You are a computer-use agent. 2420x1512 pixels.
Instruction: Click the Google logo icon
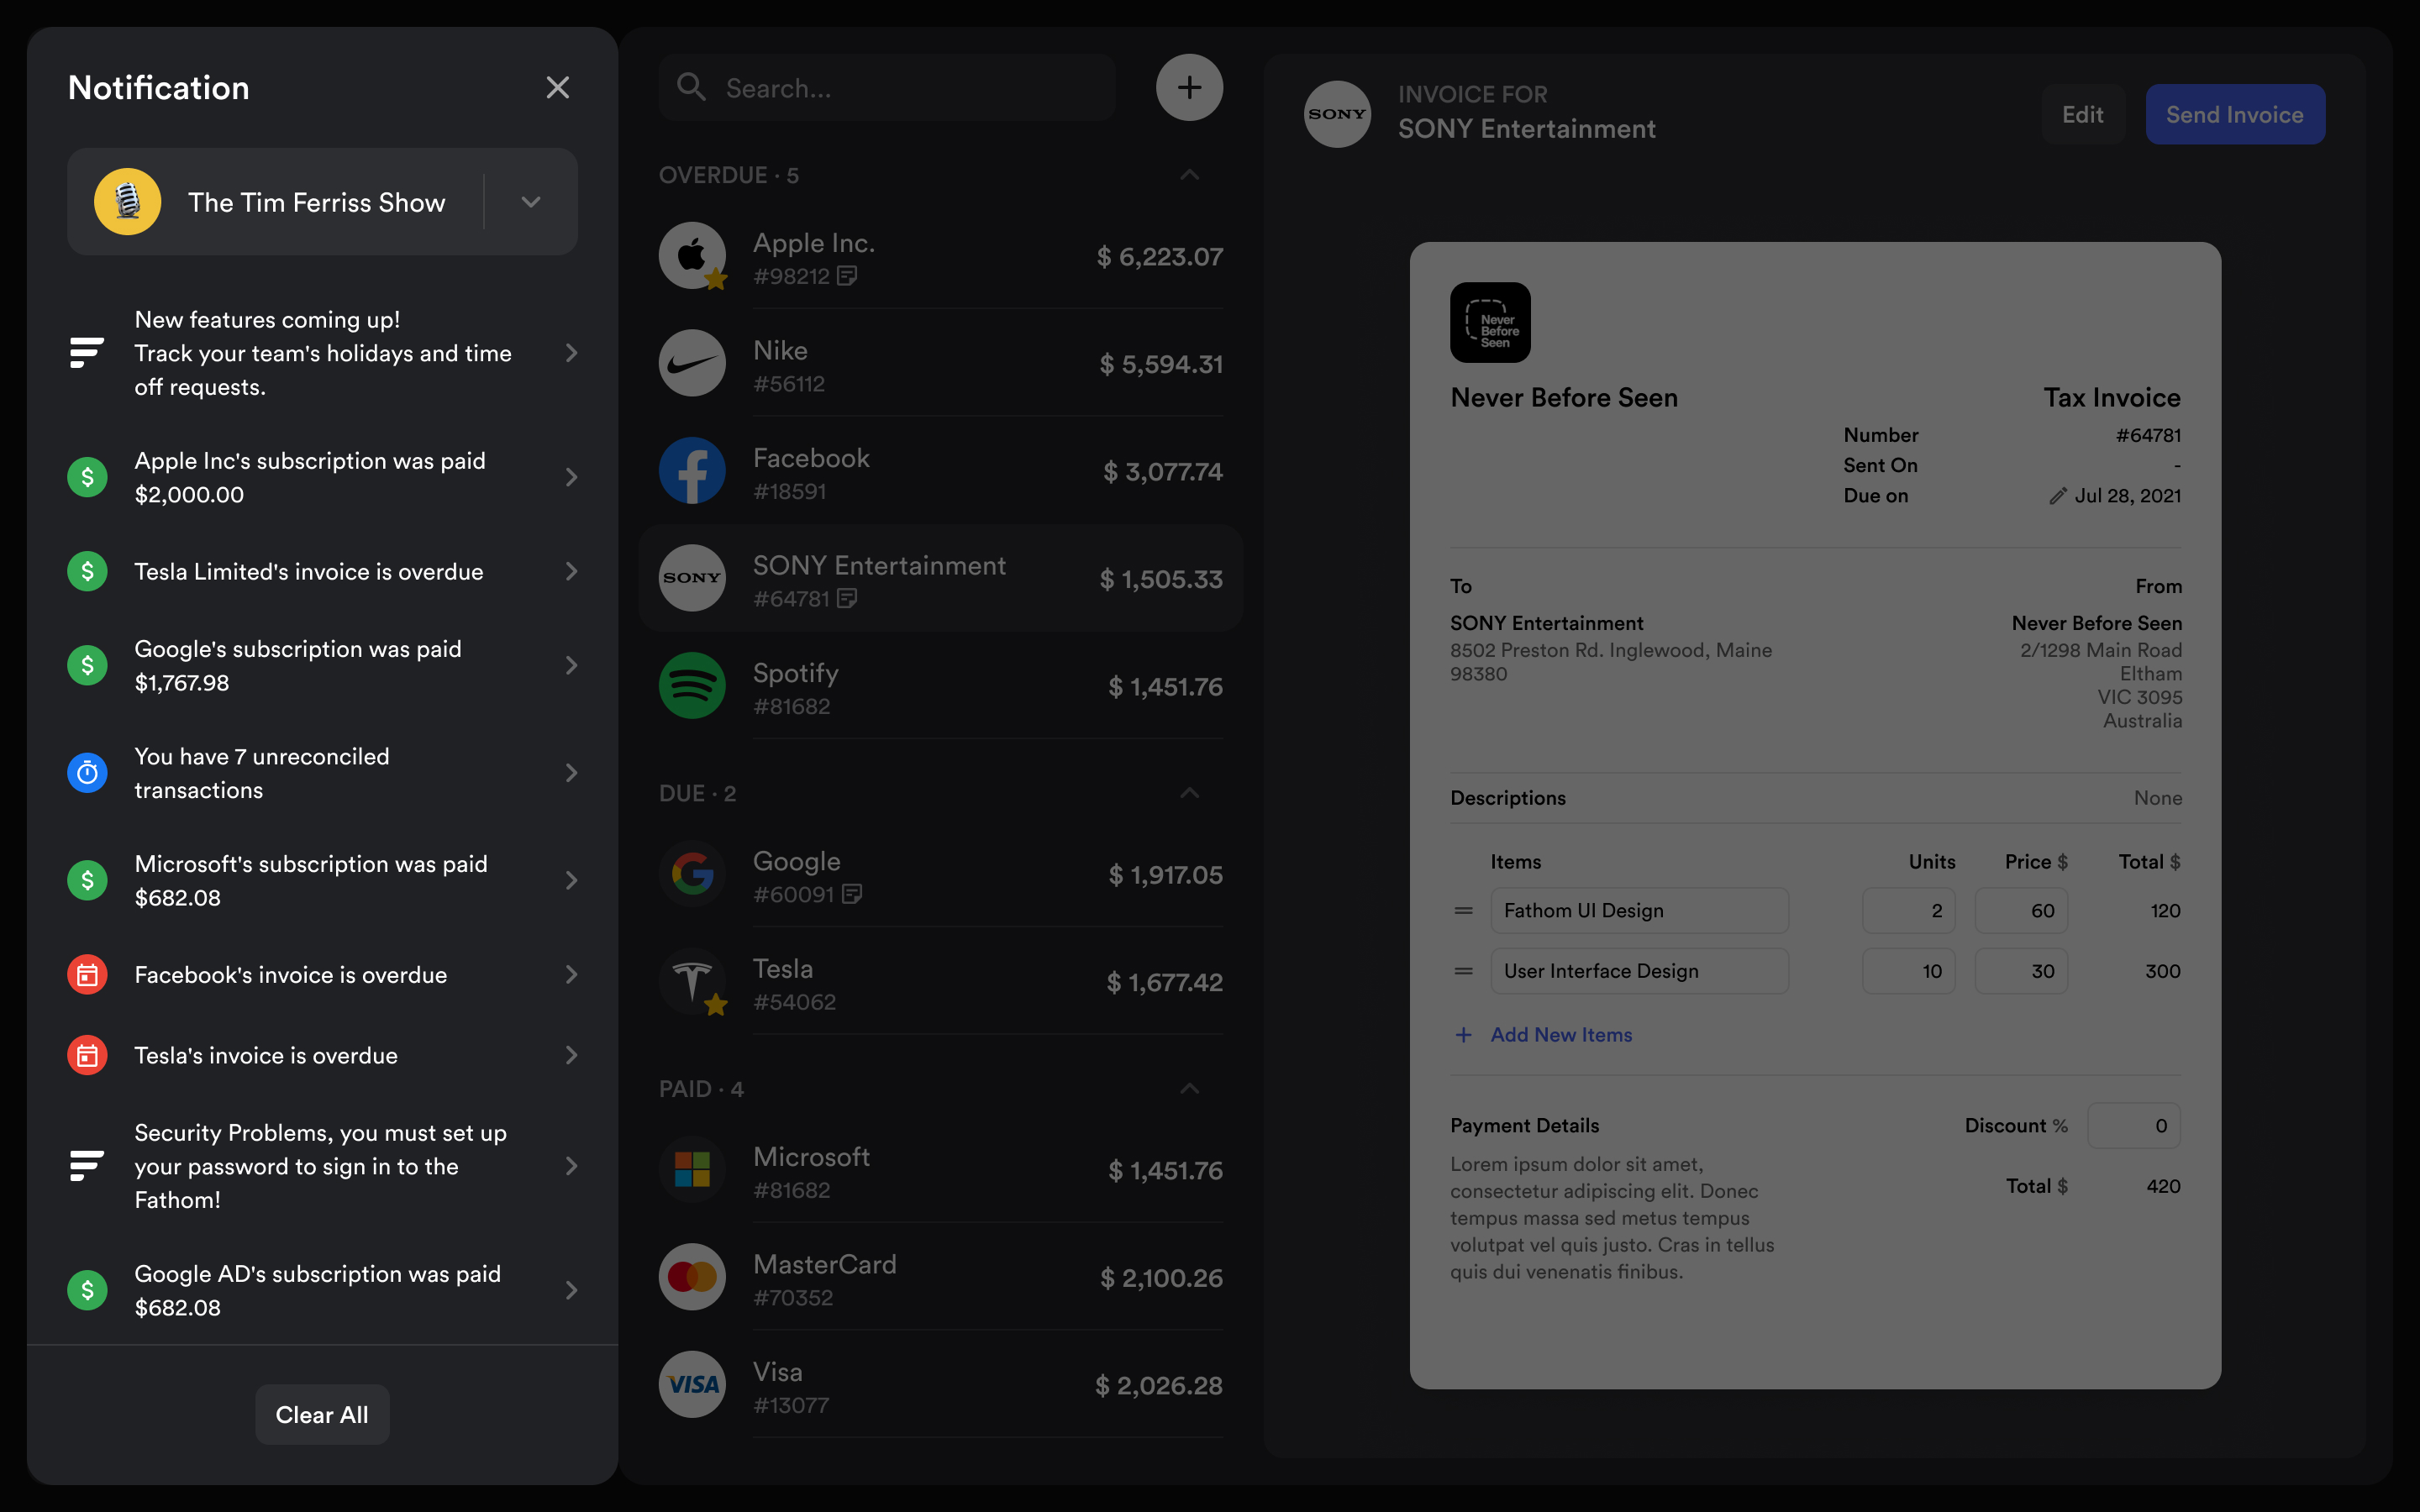692,874
